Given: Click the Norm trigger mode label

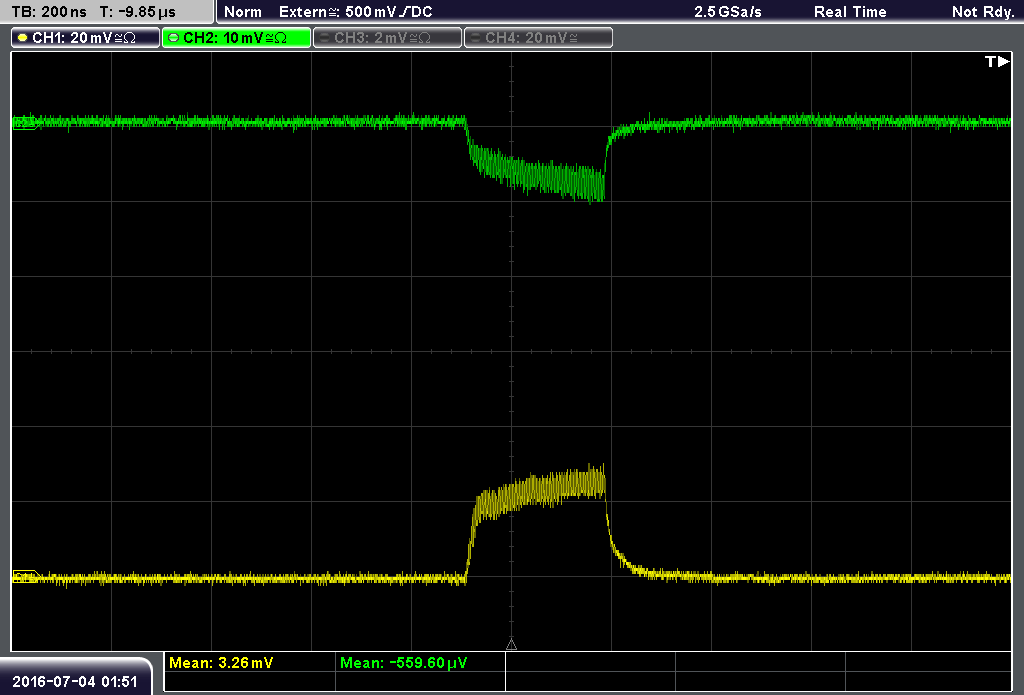Looking at the screenshot, I should (x=242, y=12).
